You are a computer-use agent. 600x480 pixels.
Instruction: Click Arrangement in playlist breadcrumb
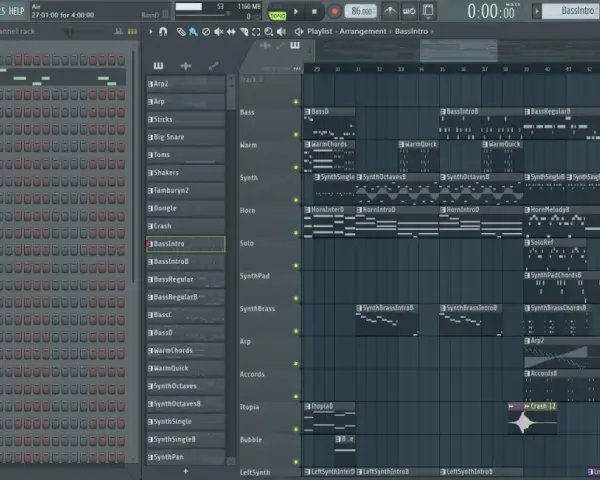click(x=363, y=31)
